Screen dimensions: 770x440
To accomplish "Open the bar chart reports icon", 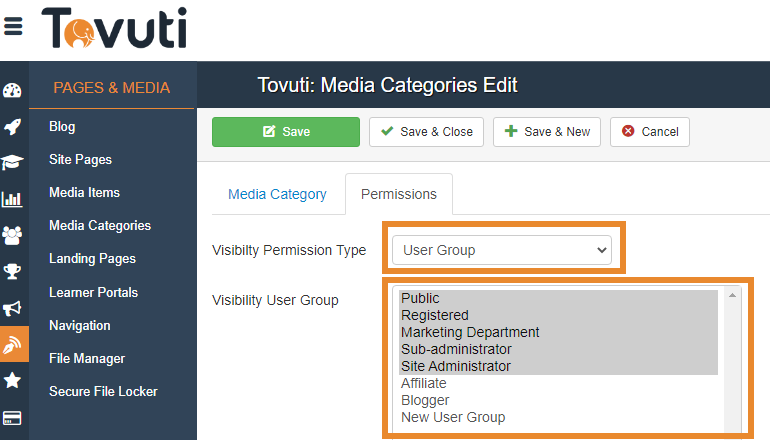I will pyautogui.click(x=13, y=199).
